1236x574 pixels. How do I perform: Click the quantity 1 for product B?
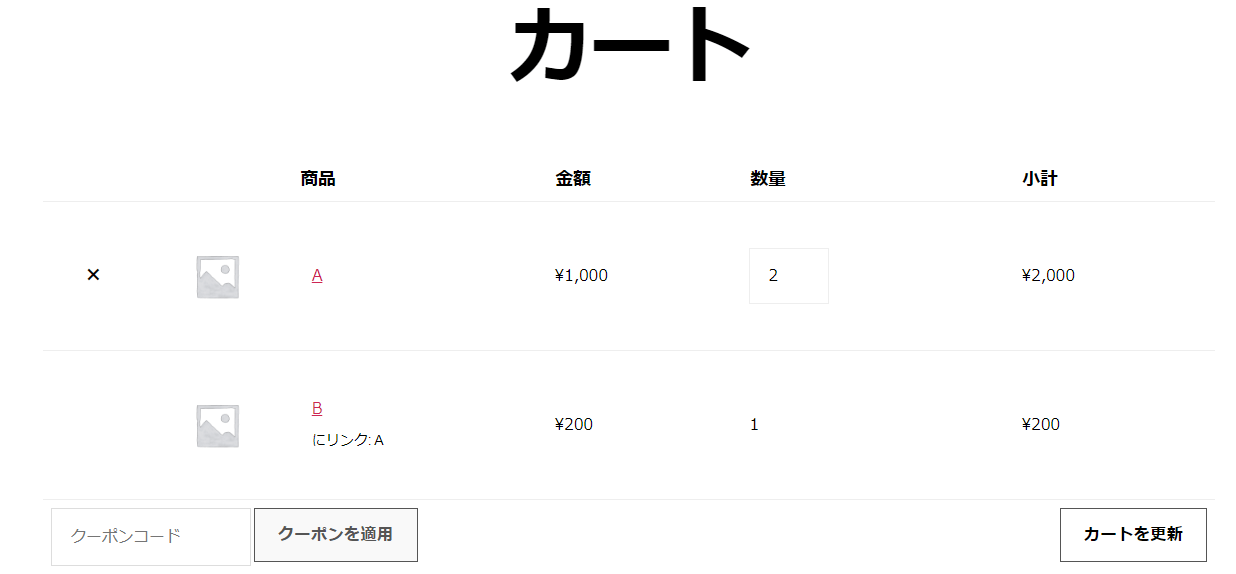pyautogui.click(x=754, y=424)
